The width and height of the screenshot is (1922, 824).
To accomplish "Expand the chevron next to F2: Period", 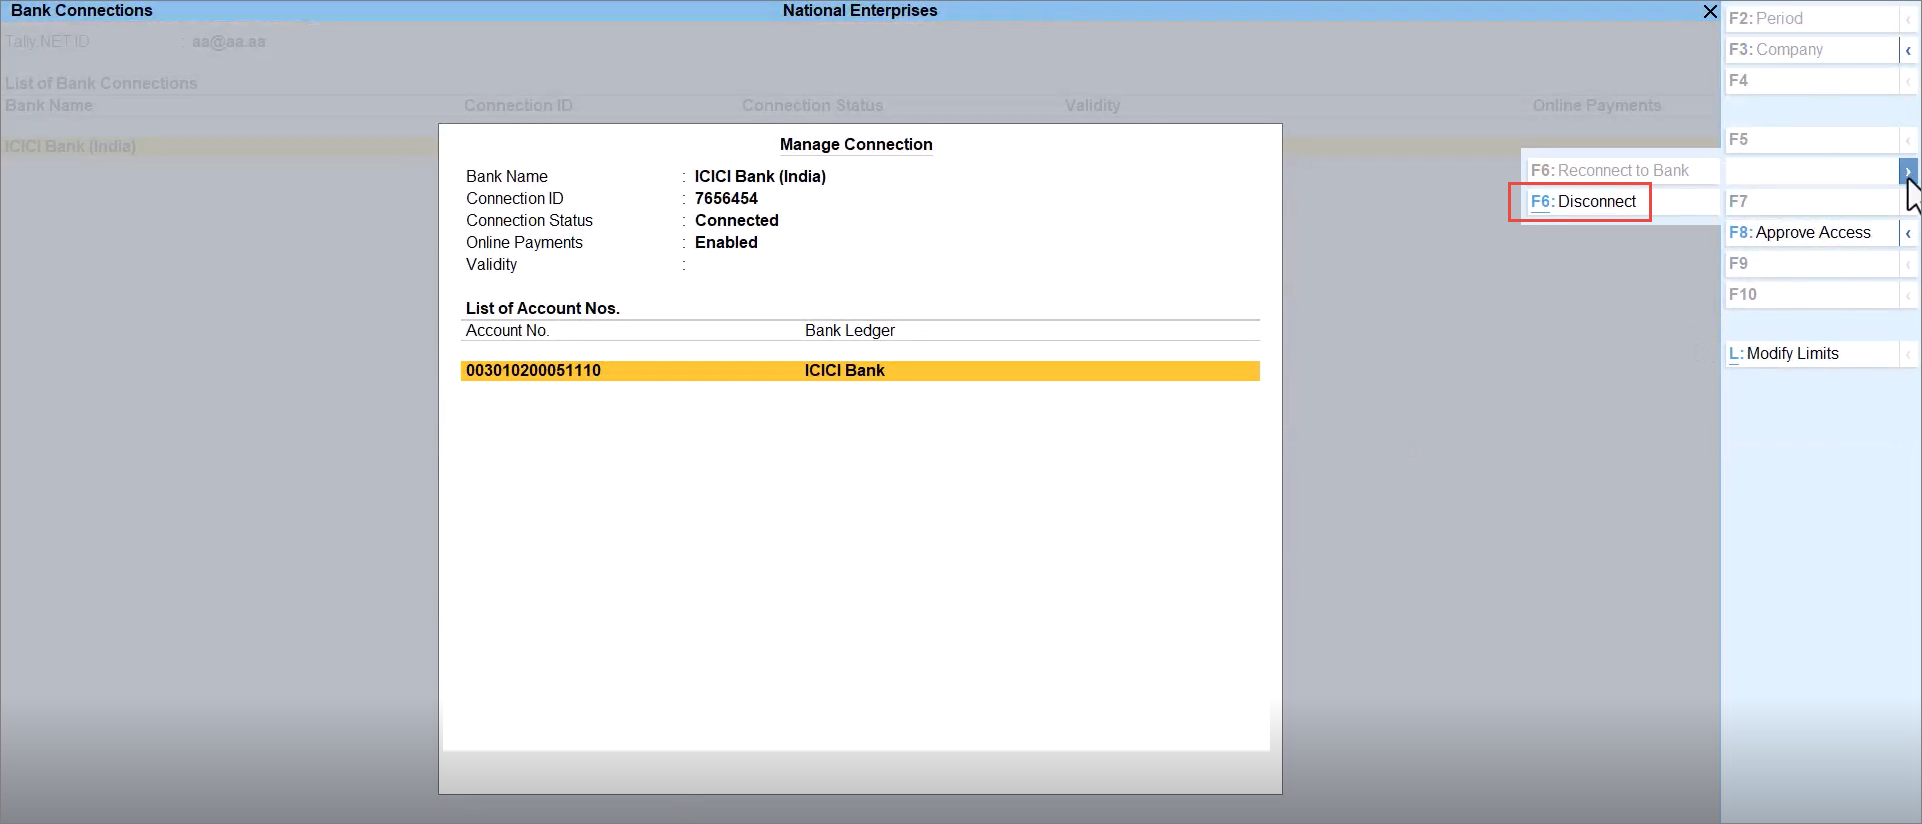I will tap(1908, 19).
